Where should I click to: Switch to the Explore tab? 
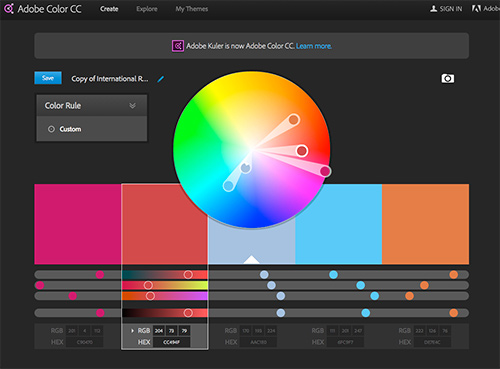pyautogui.click(x=147, y=9)
